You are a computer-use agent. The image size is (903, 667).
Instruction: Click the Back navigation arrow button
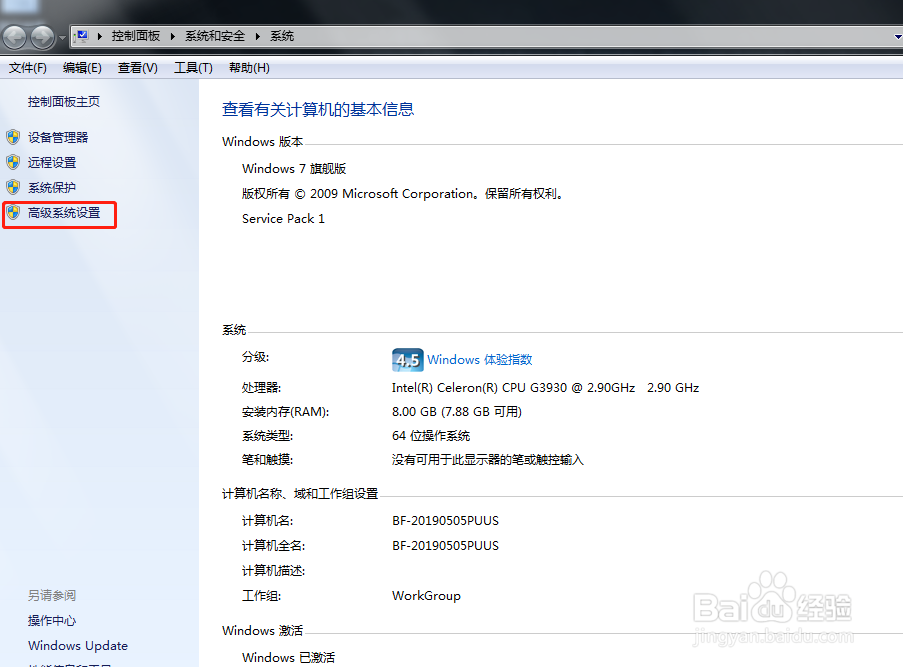[15, 37]
